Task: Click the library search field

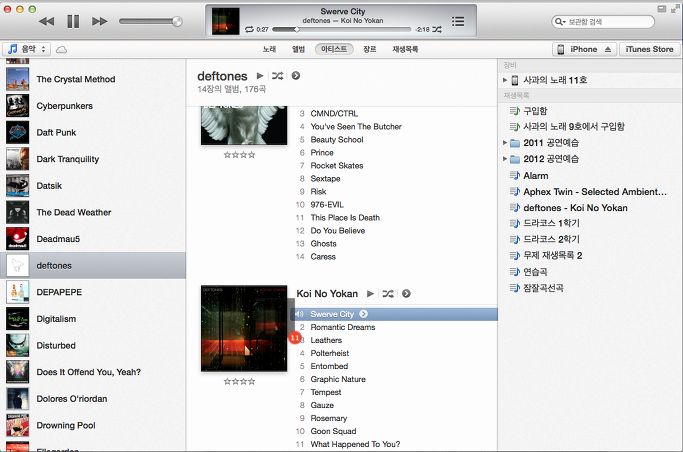Action: point(603,22)
